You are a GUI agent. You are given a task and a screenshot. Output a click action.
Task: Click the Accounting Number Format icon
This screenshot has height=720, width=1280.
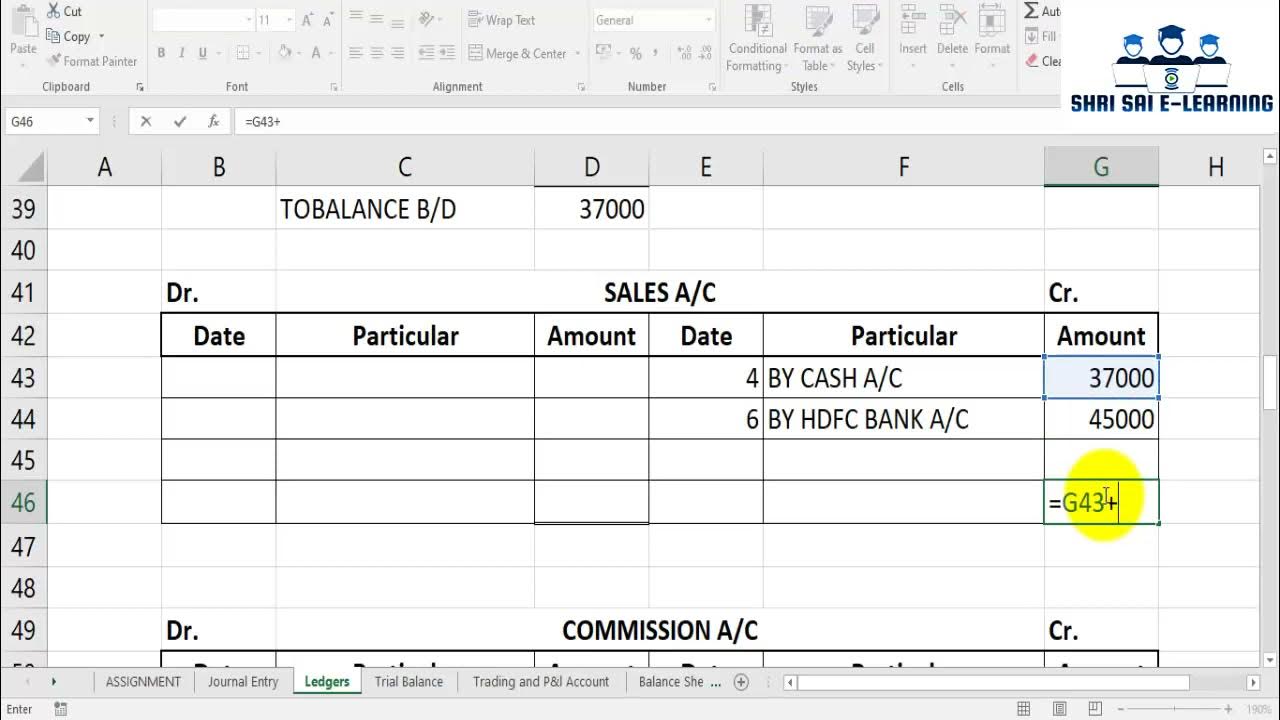click(604, 54)
